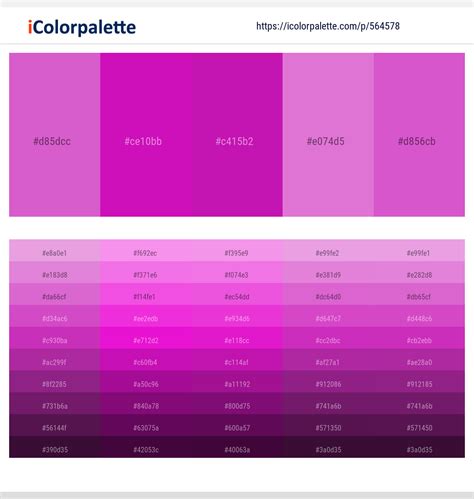
Task: Choose the #741a6b shade in fourth column
Action: (x=328, y=403)
